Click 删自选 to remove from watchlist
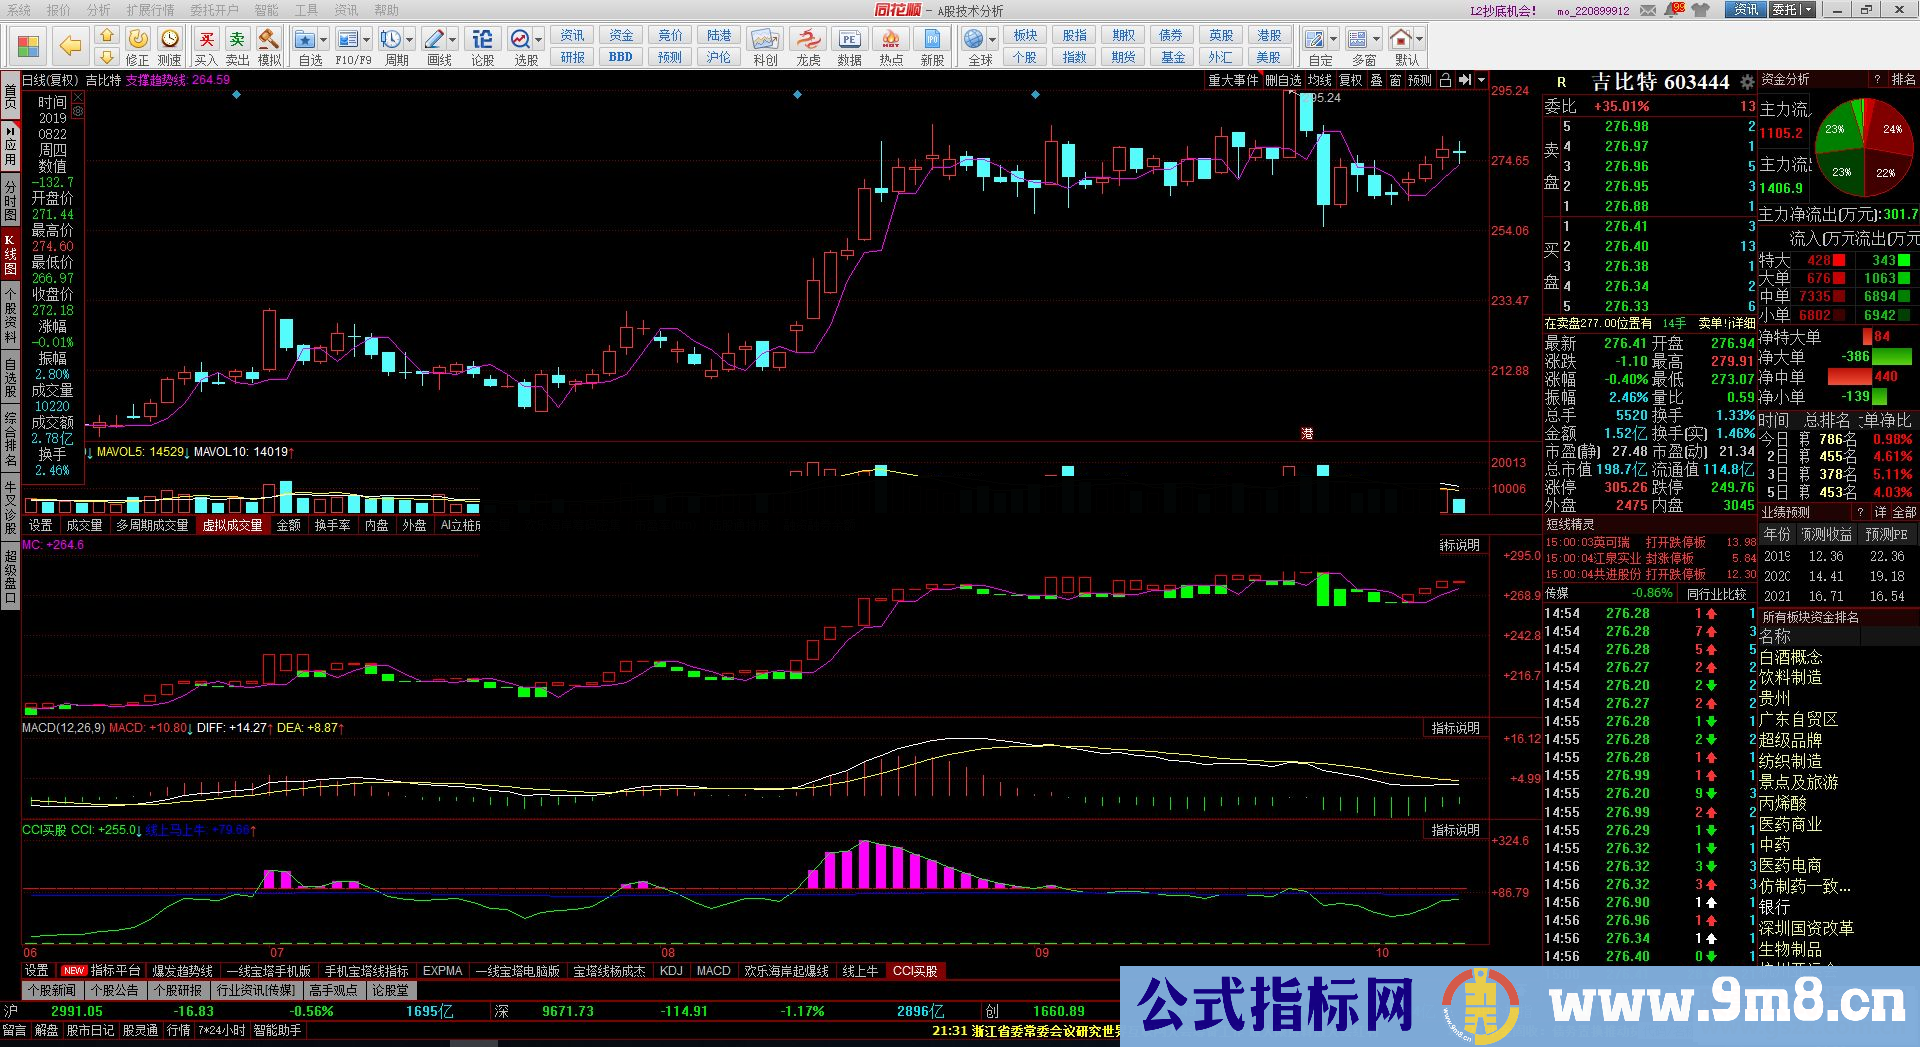The image size is (1920, 1047). coord(1283,80)
